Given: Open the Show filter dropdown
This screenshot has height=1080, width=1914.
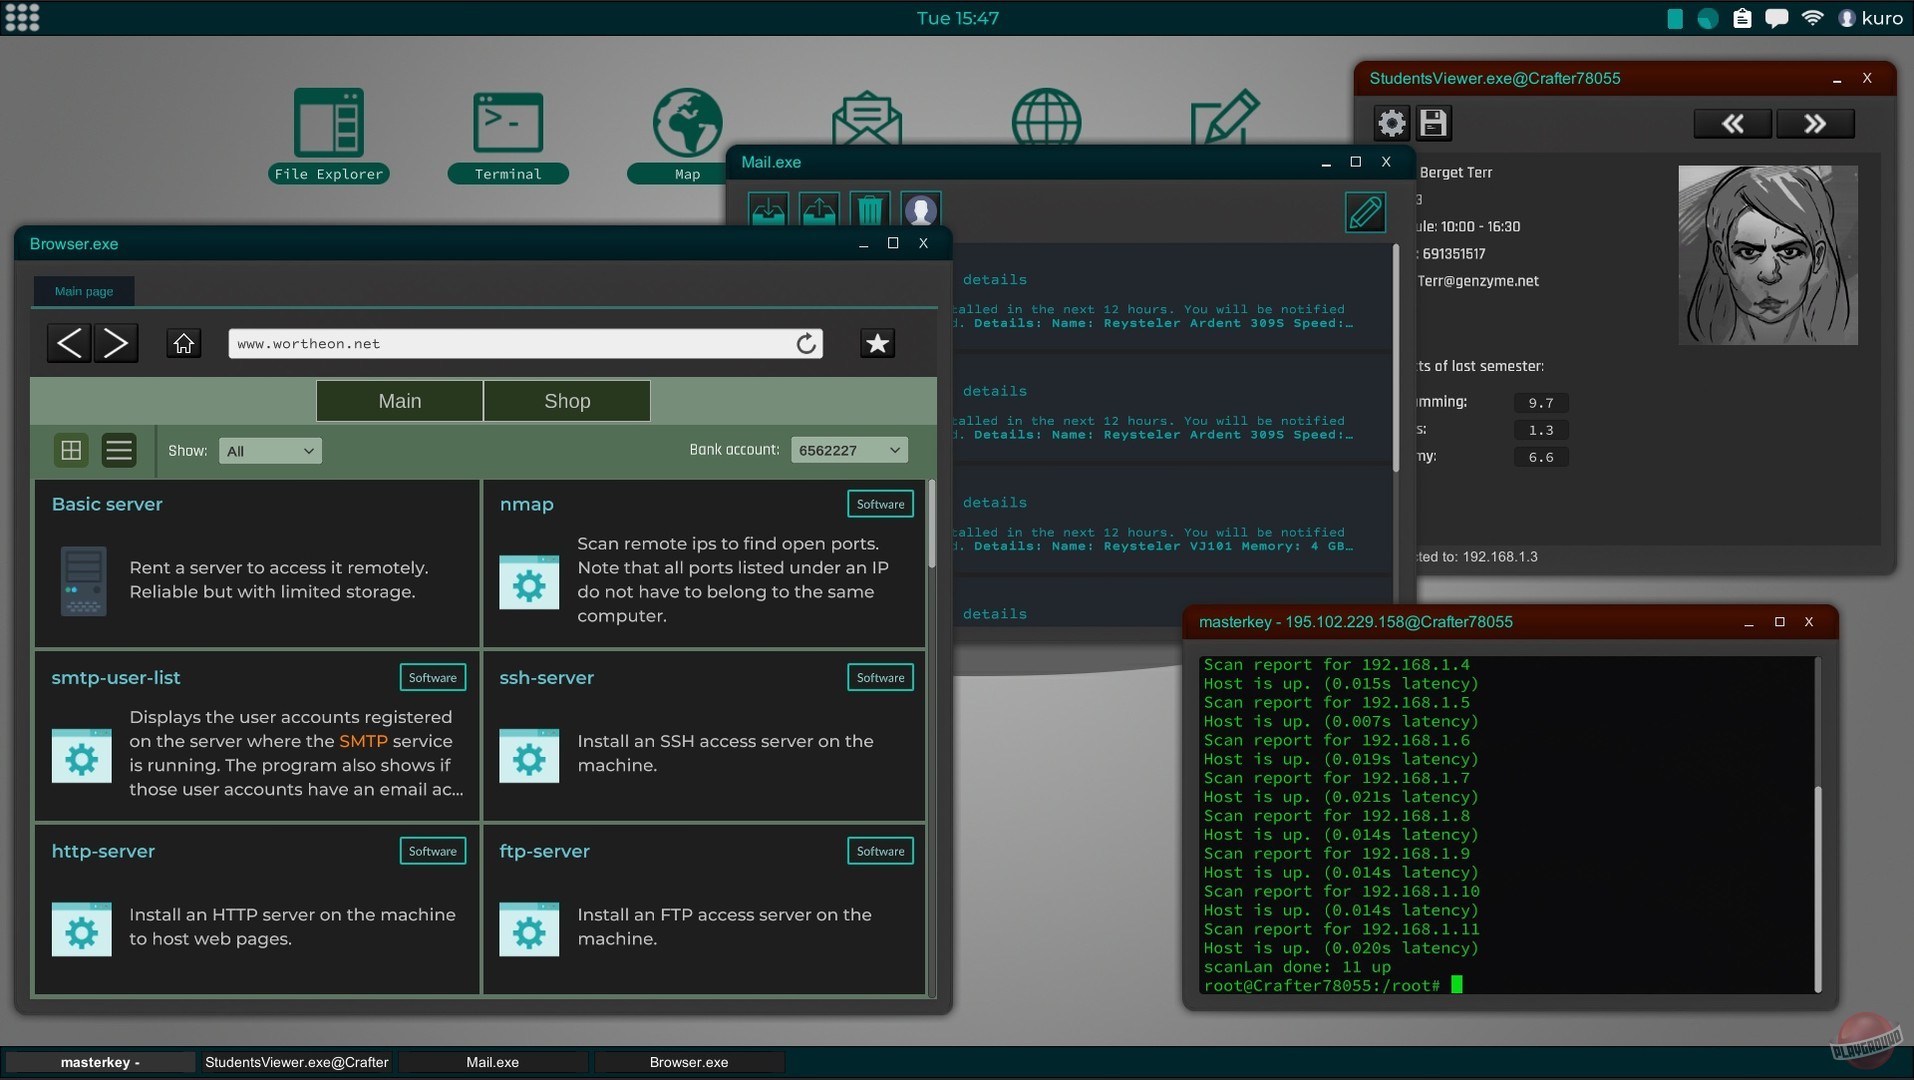Looking at the screenshot, I should pyautogui.click(x=268, y=450).
